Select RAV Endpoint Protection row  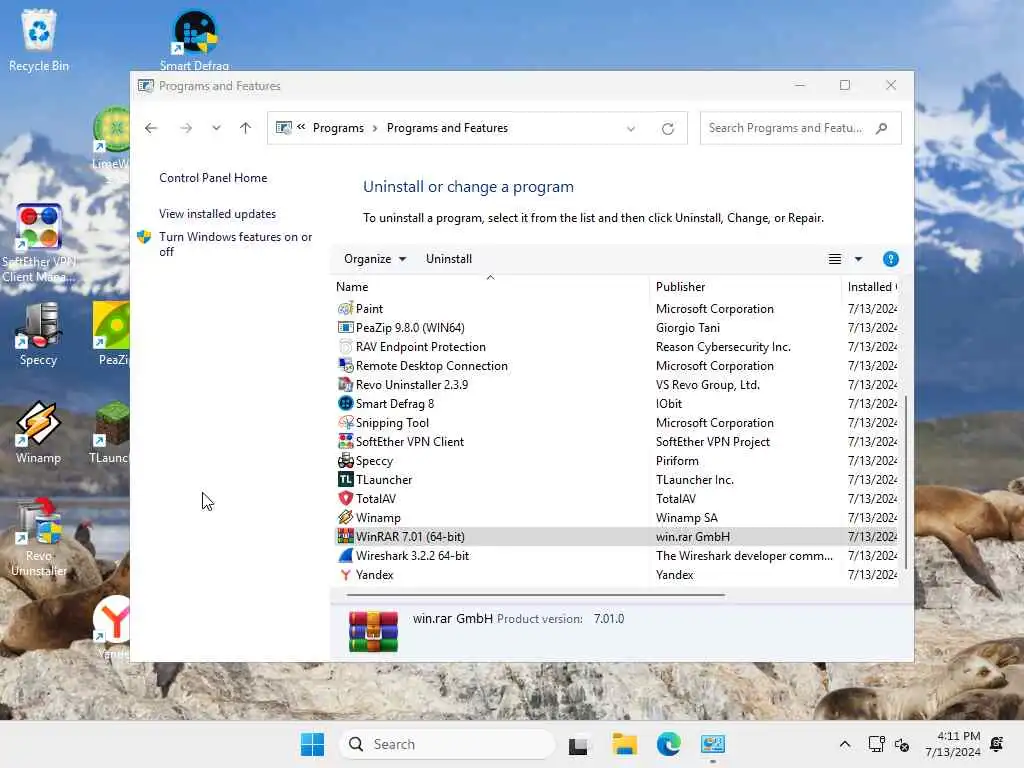pyautogui.click(x=616, y=347)
